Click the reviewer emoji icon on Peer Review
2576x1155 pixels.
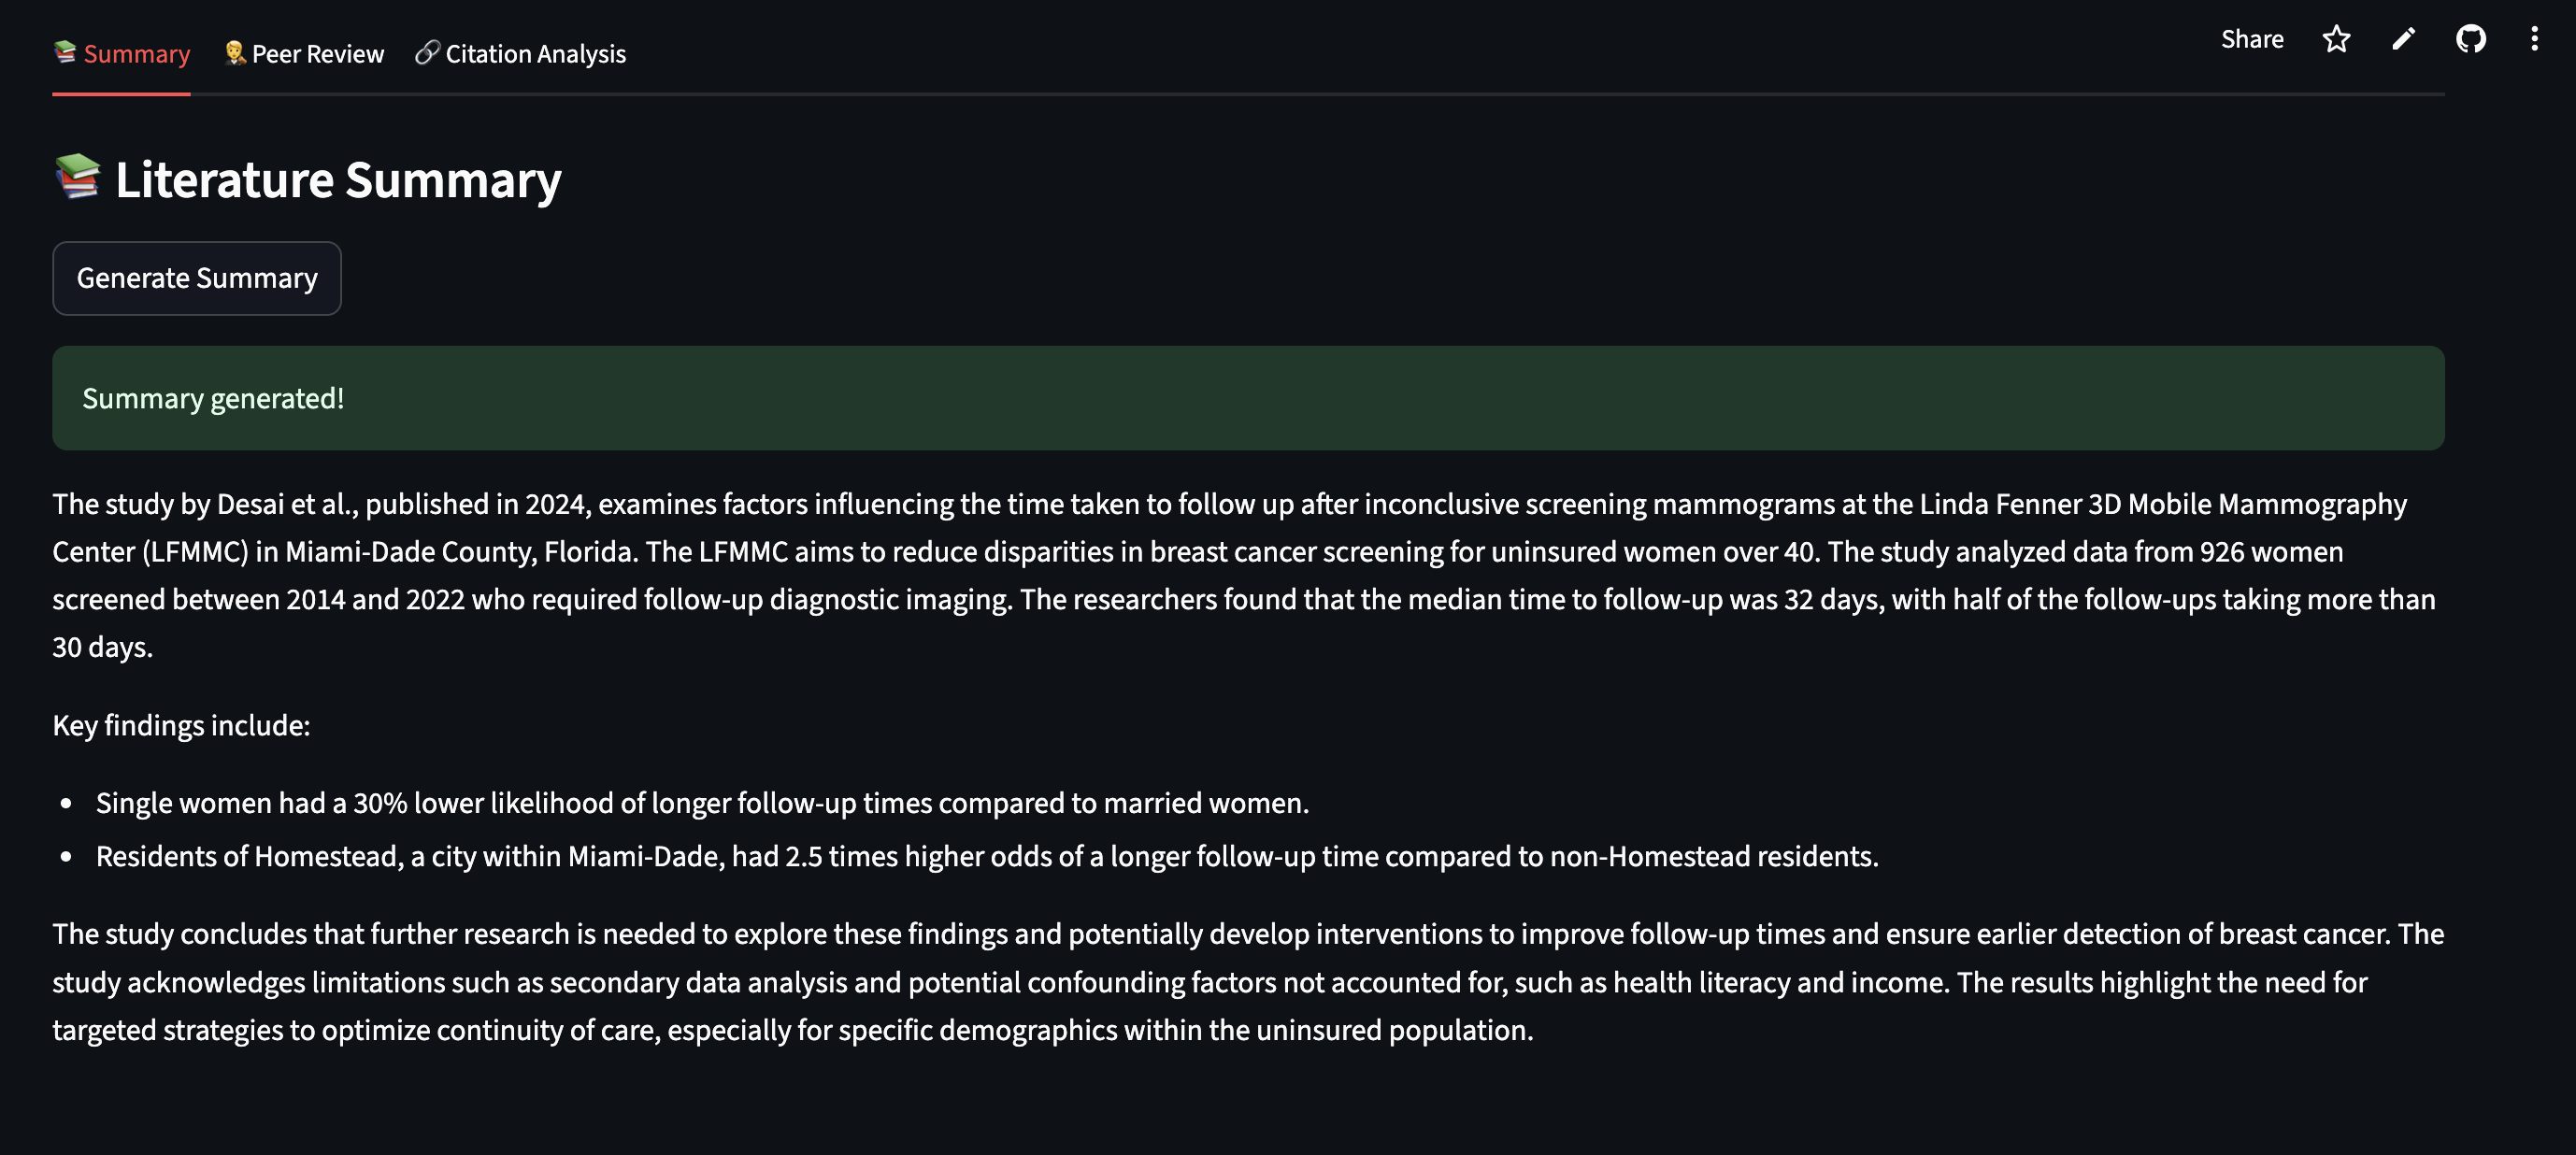point(235,53)
